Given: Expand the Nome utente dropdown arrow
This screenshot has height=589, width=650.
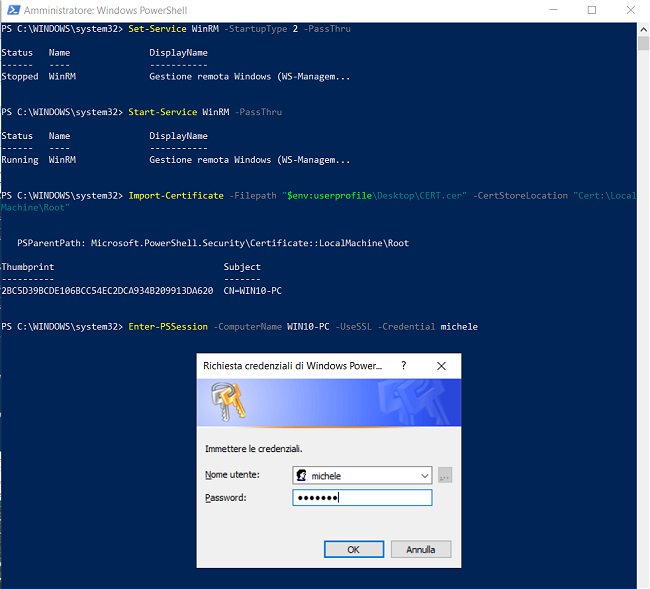Looking at the screenshot, I should click(x=424, y=476).
